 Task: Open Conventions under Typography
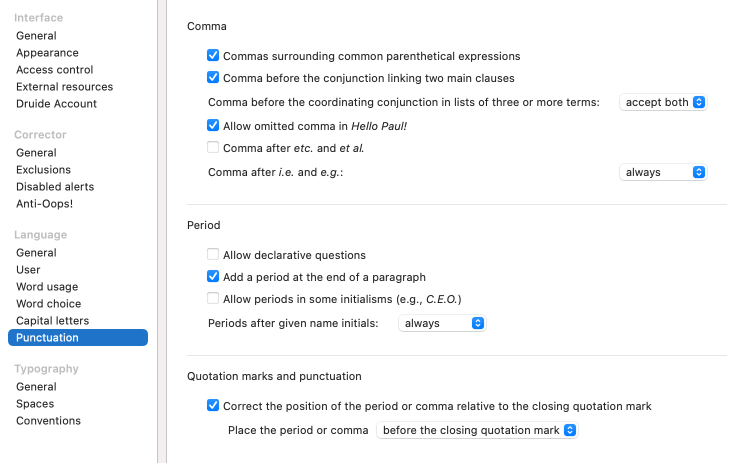pyautogui.click(x=48, y=421)
